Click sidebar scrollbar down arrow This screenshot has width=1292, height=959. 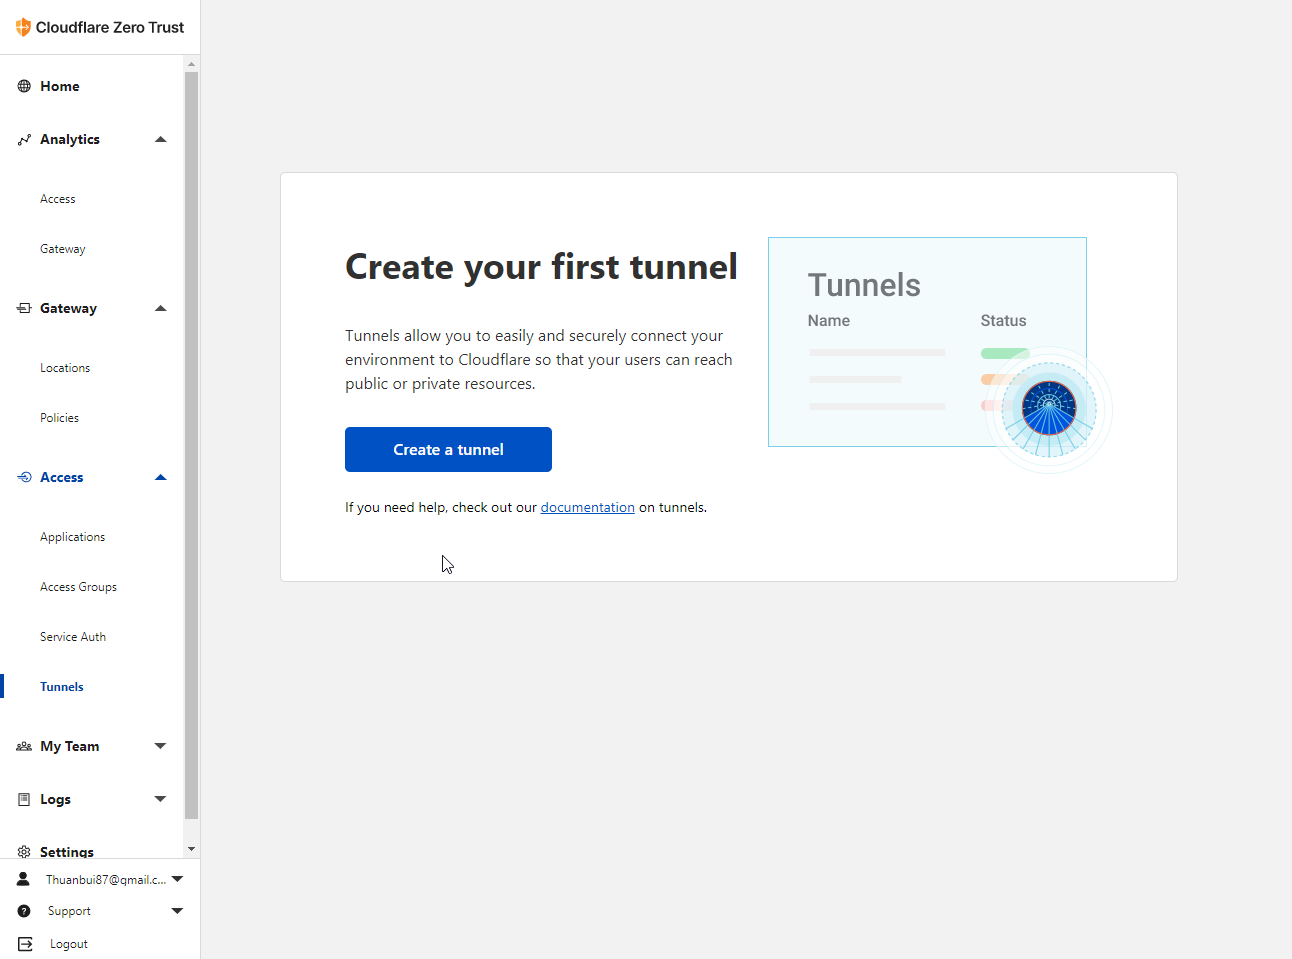click(192, 849)
